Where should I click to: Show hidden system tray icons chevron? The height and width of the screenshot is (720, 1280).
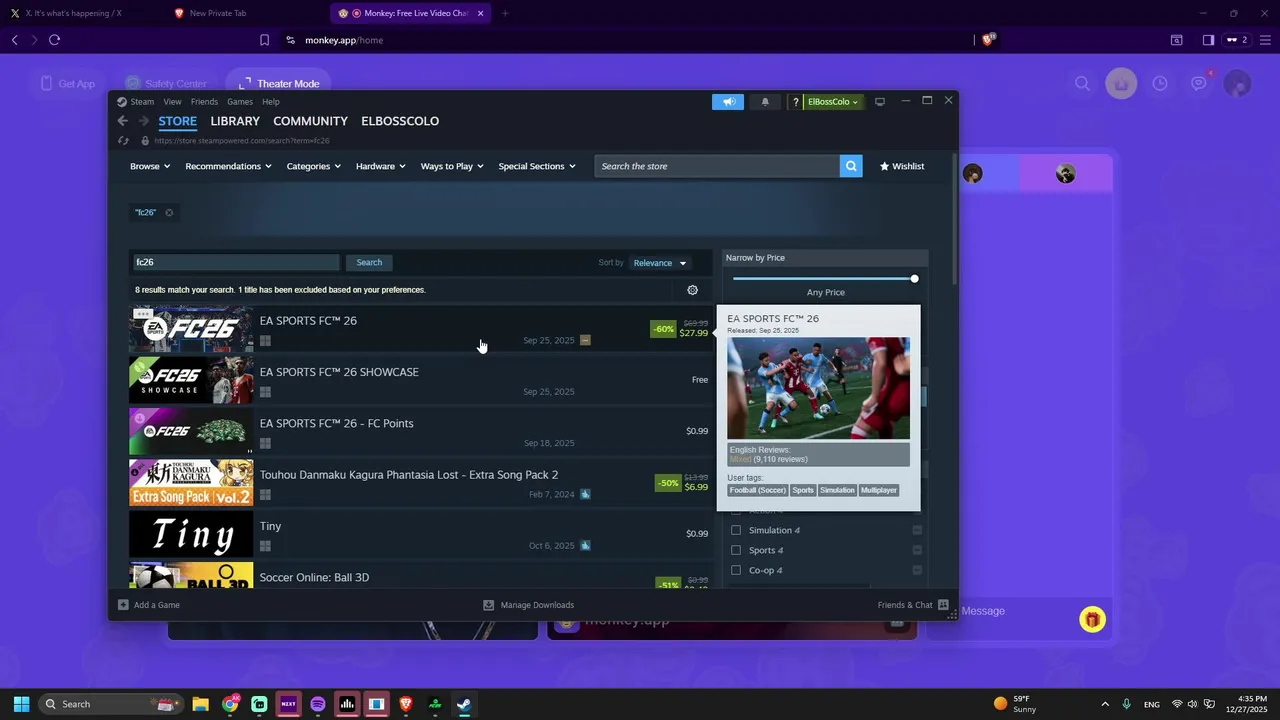click(x=1105, y=704)
